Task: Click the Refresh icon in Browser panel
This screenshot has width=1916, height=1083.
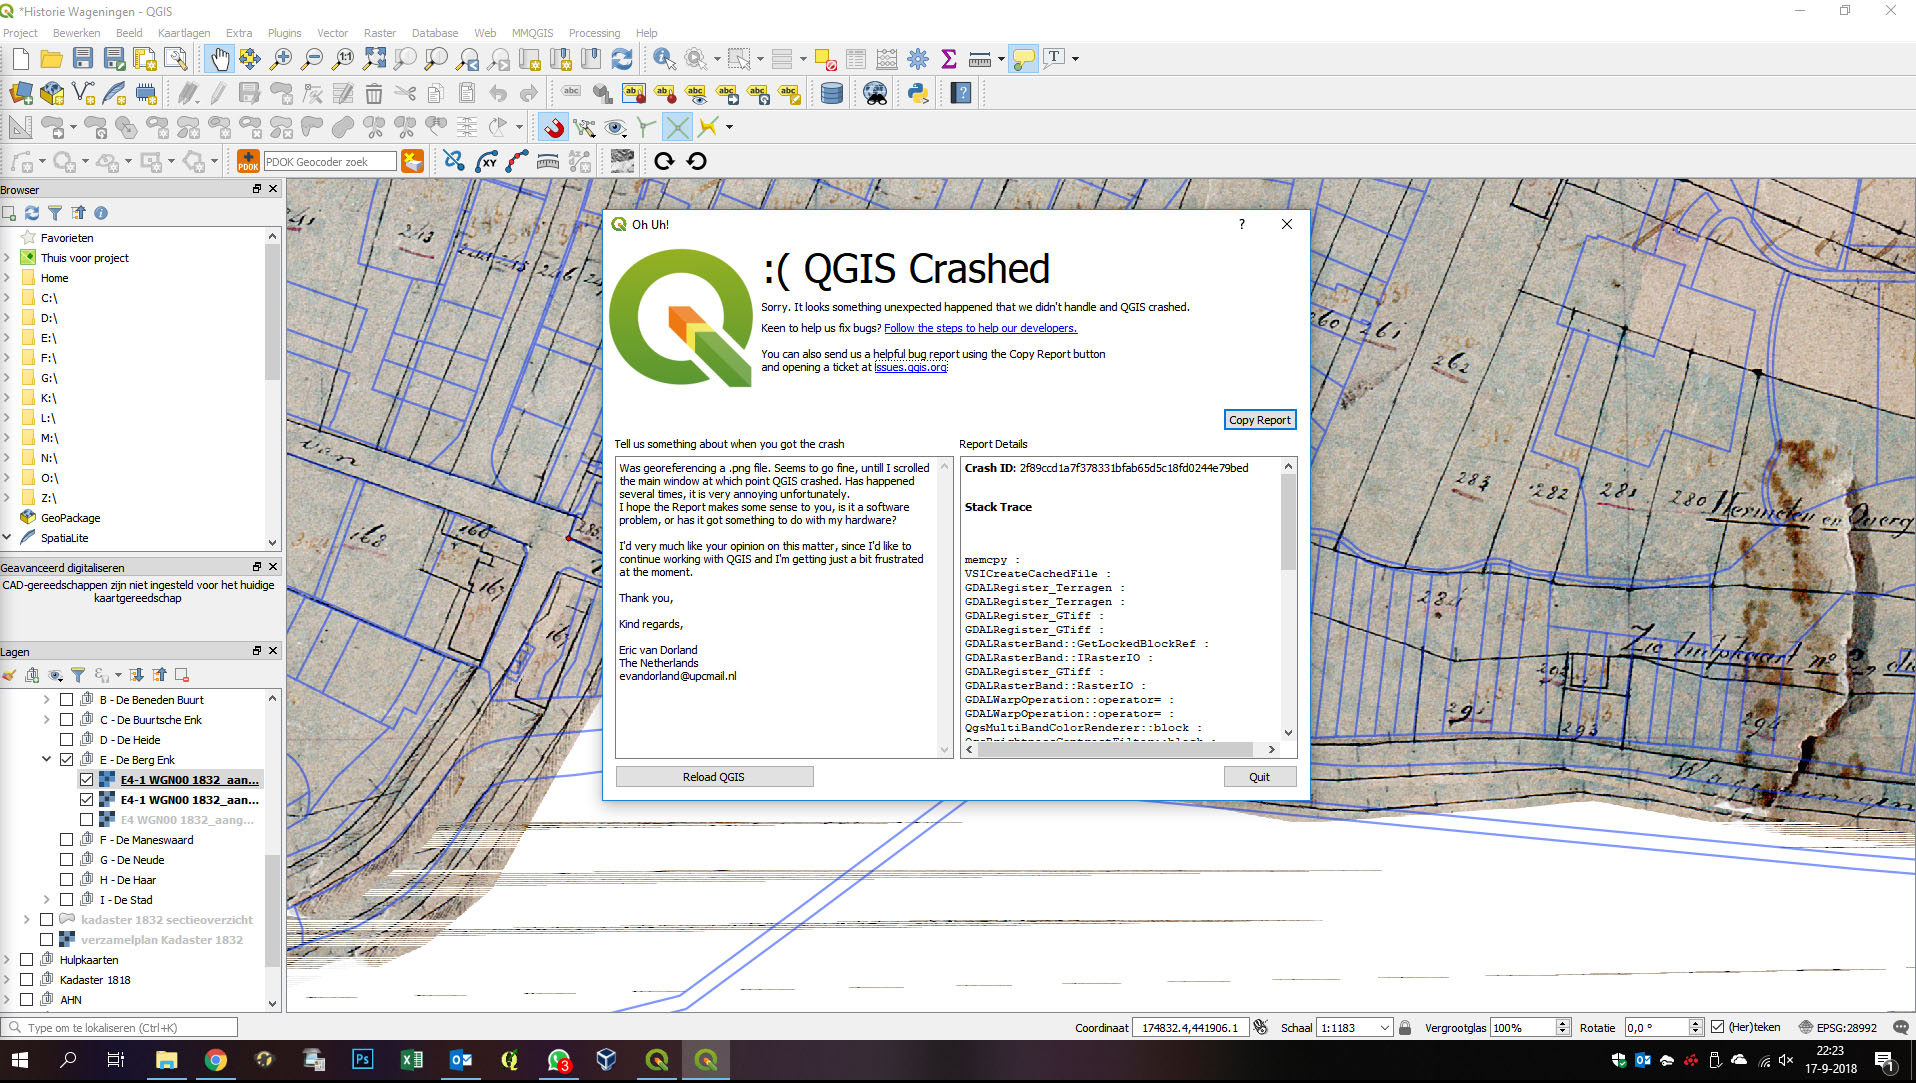Action: tap(32, 213)
